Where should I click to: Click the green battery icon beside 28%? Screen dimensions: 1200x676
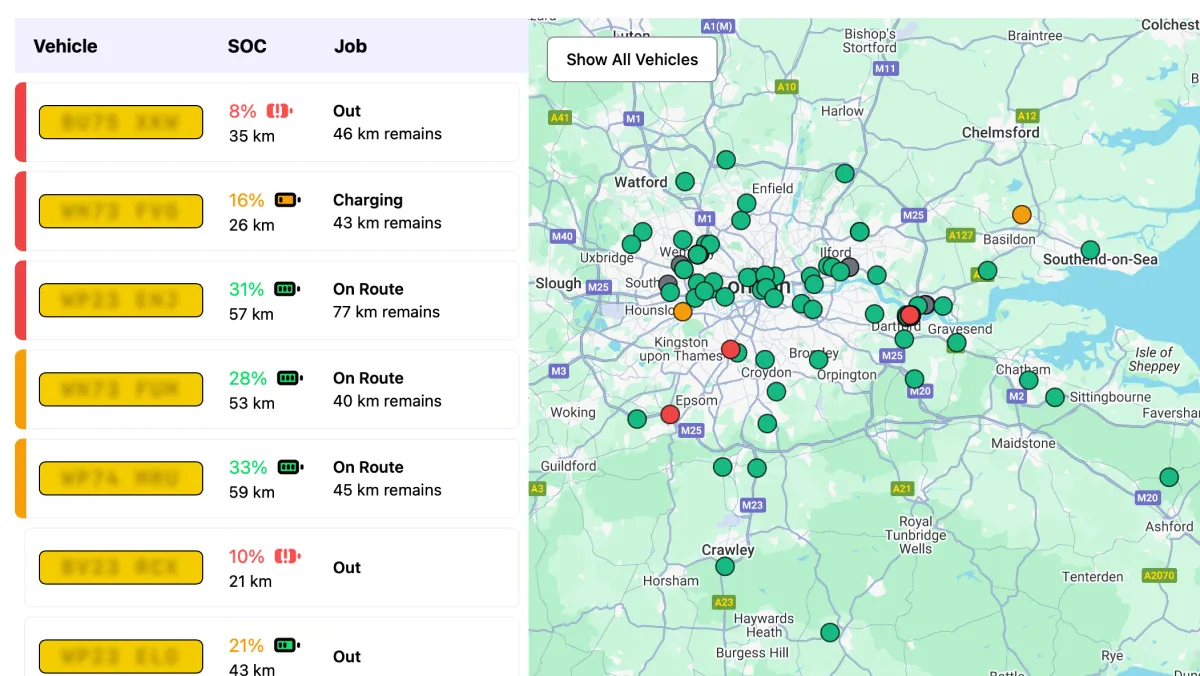point(289,378)
